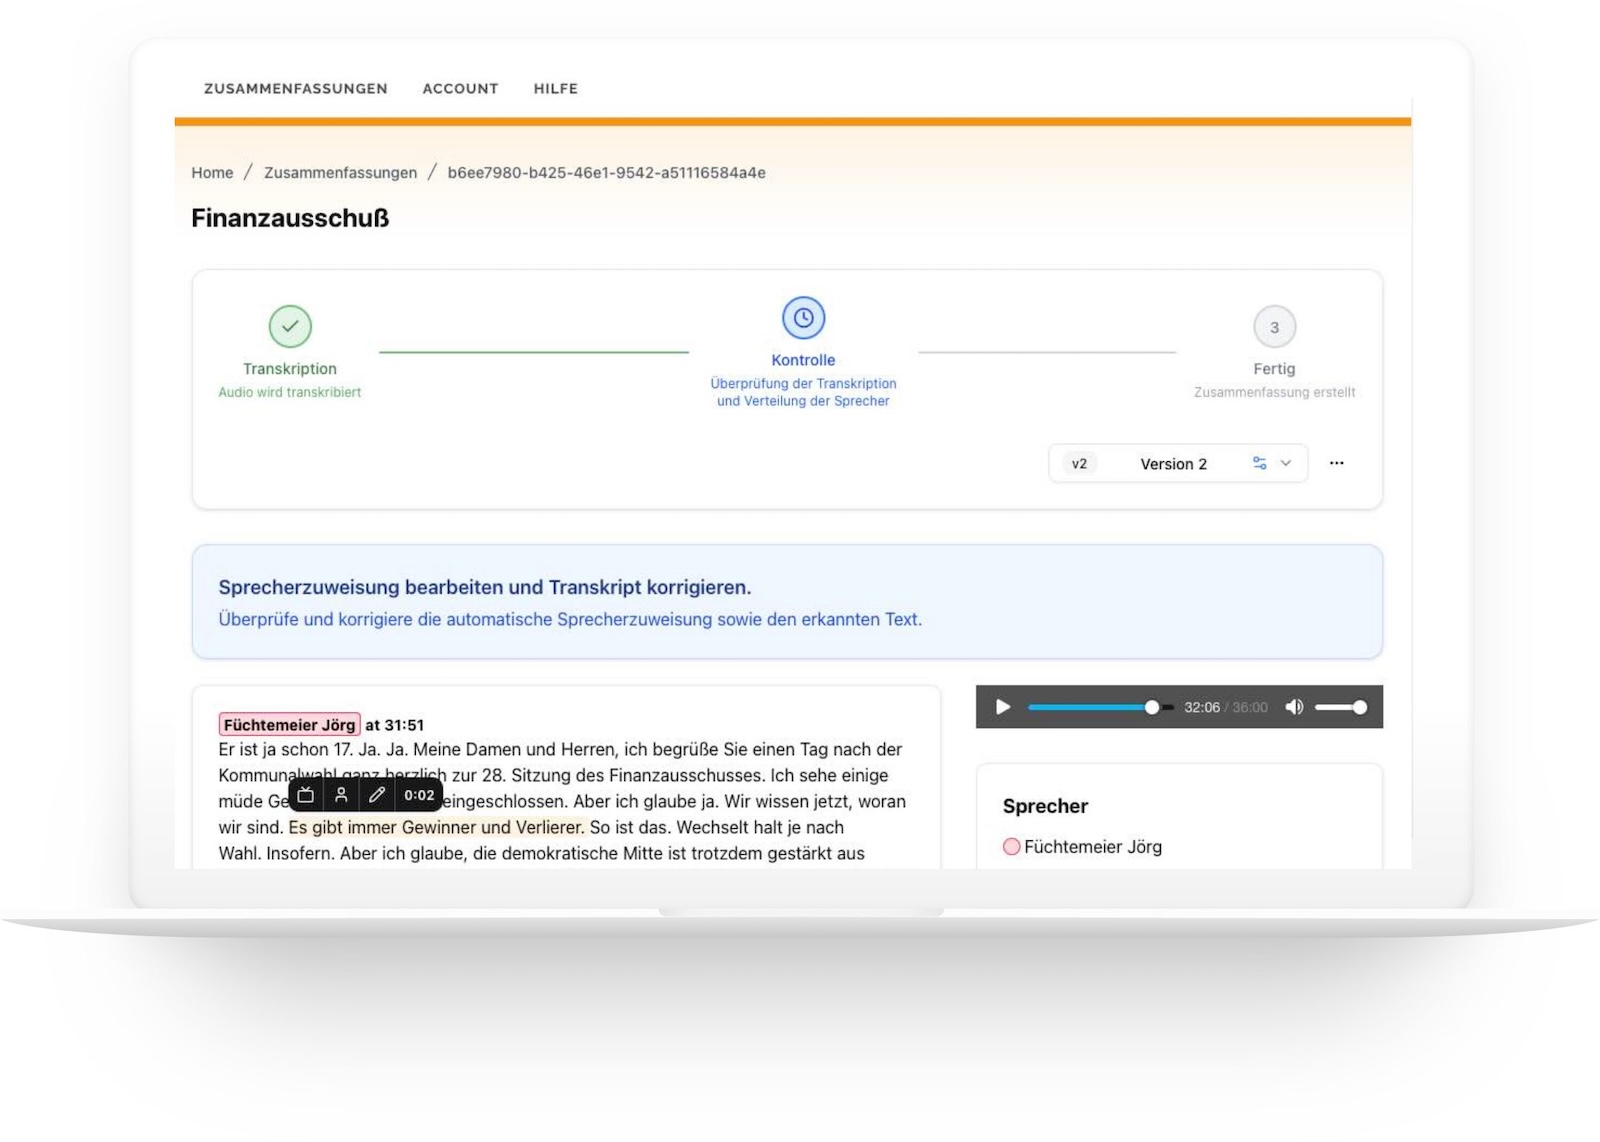
Task: Play the audio recording
Action: [x=1003, y=707]
